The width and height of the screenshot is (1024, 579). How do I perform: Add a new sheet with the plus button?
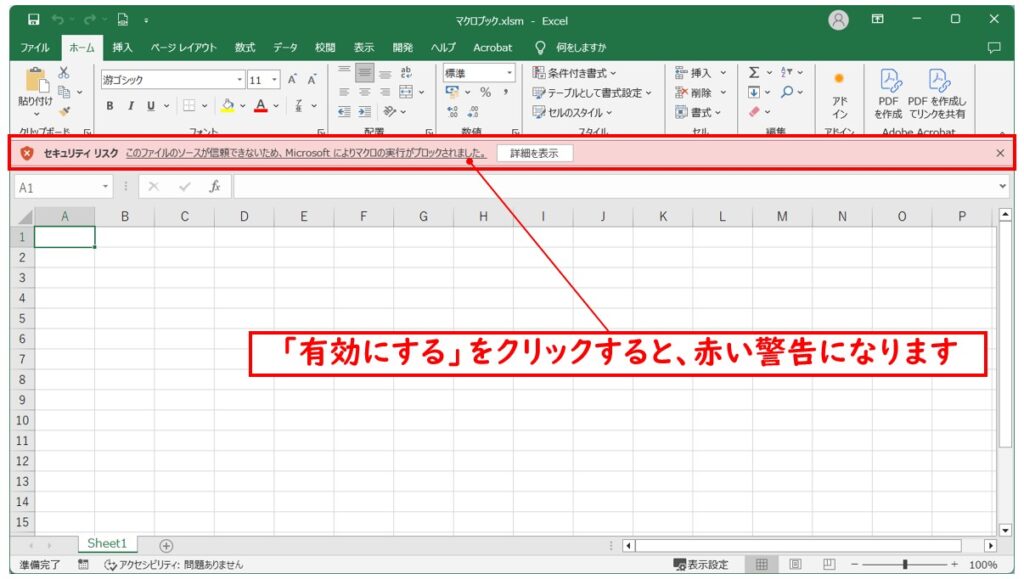(x=166, y=544)
